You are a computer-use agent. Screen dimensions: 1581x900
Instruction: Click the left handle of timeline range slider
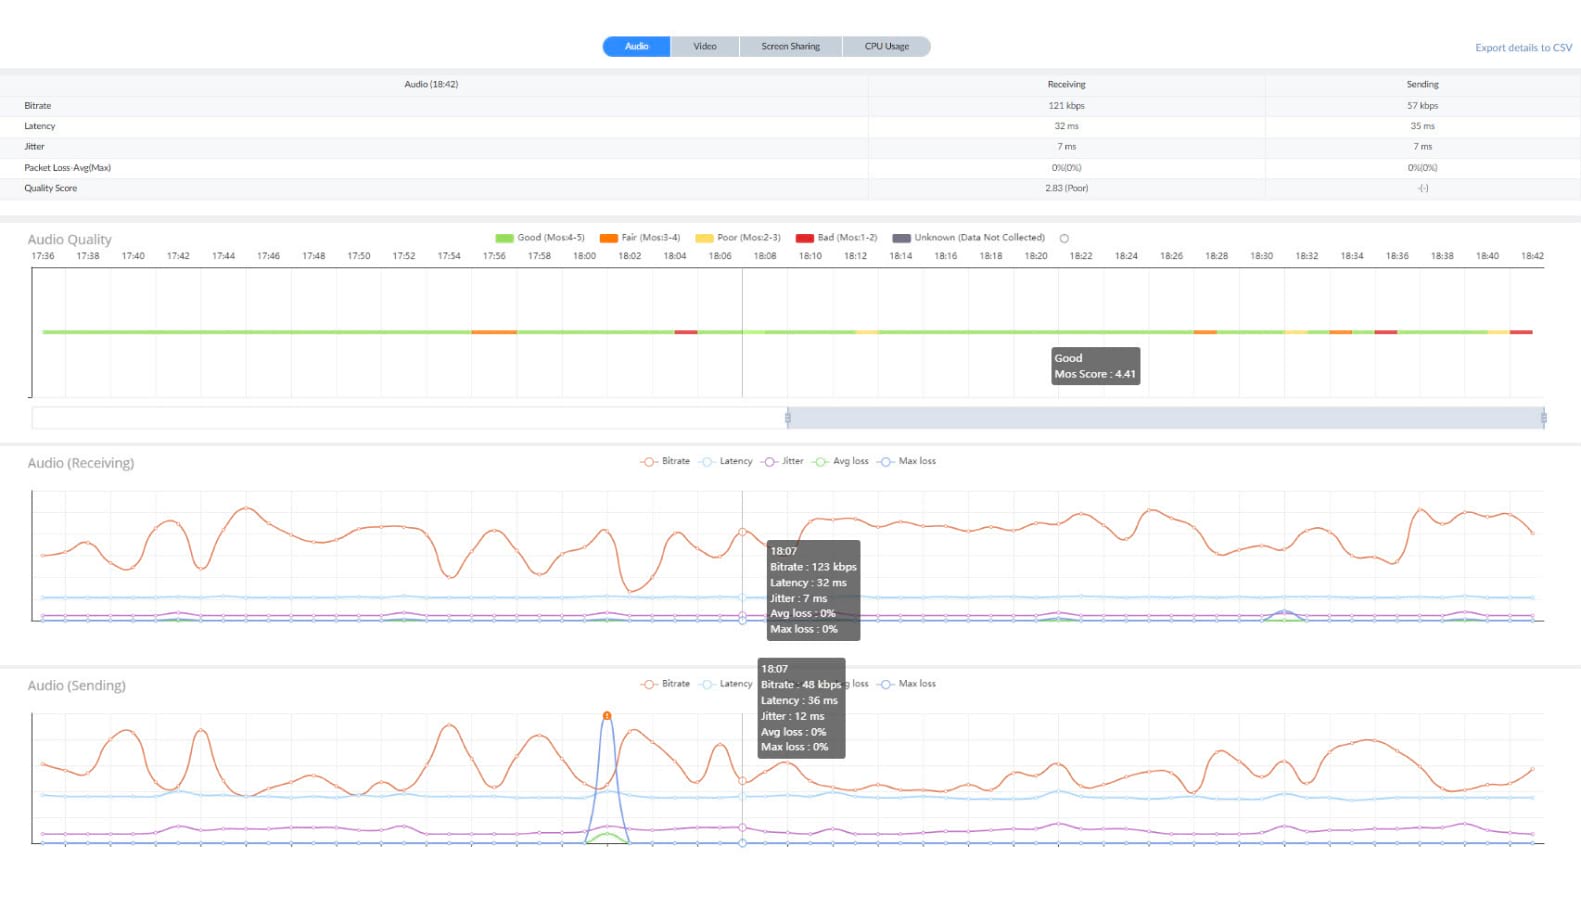(788, 418)
